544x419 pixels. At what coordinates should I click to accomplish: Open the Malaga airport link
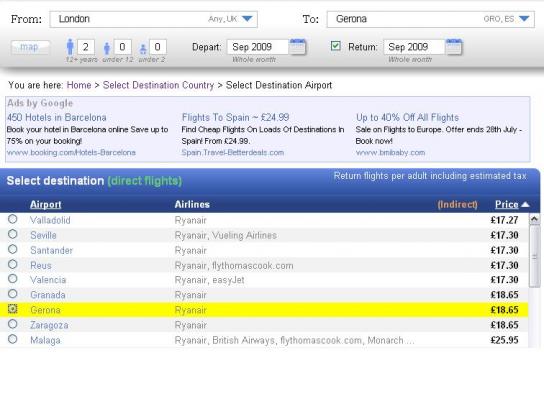(45, 341)
